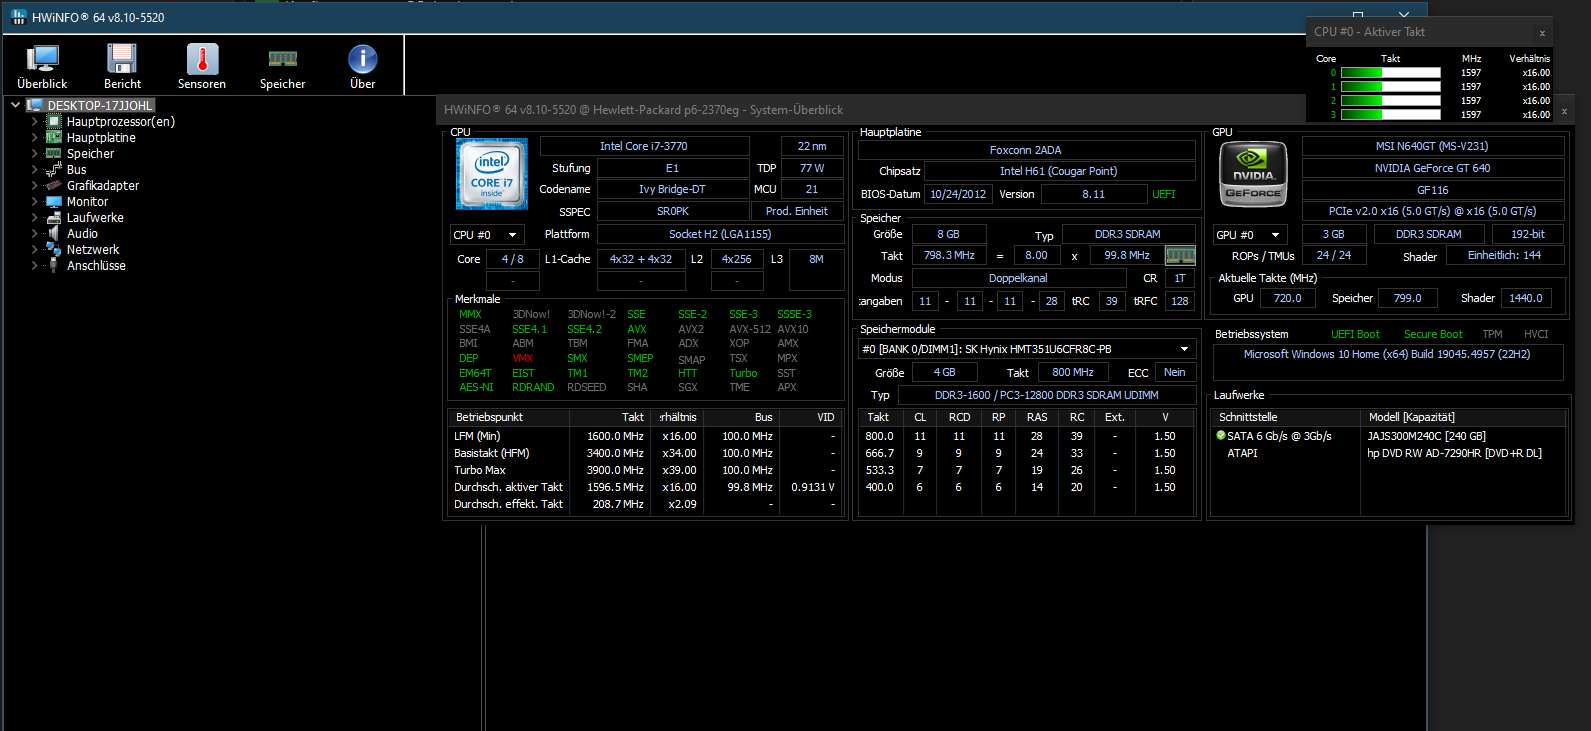Click the Foxconn 2ADA mainboard field
The image size is (1591, 731).
tap(1026, 150)
